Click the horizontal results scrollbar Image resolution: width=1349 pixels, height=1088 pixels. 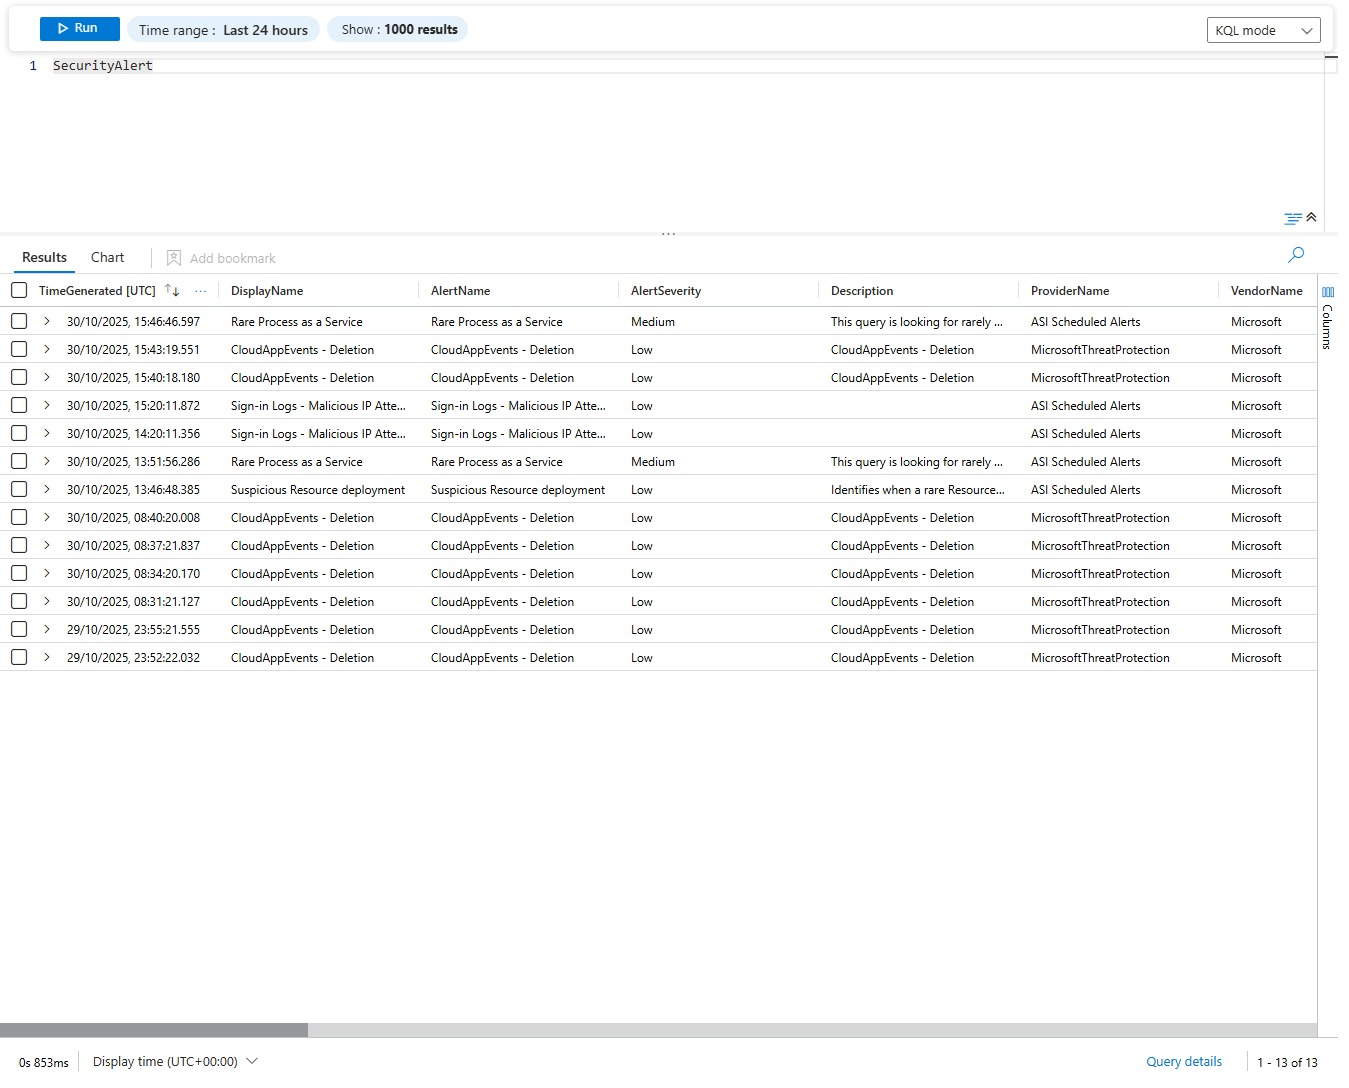[x=155, y=1029]
